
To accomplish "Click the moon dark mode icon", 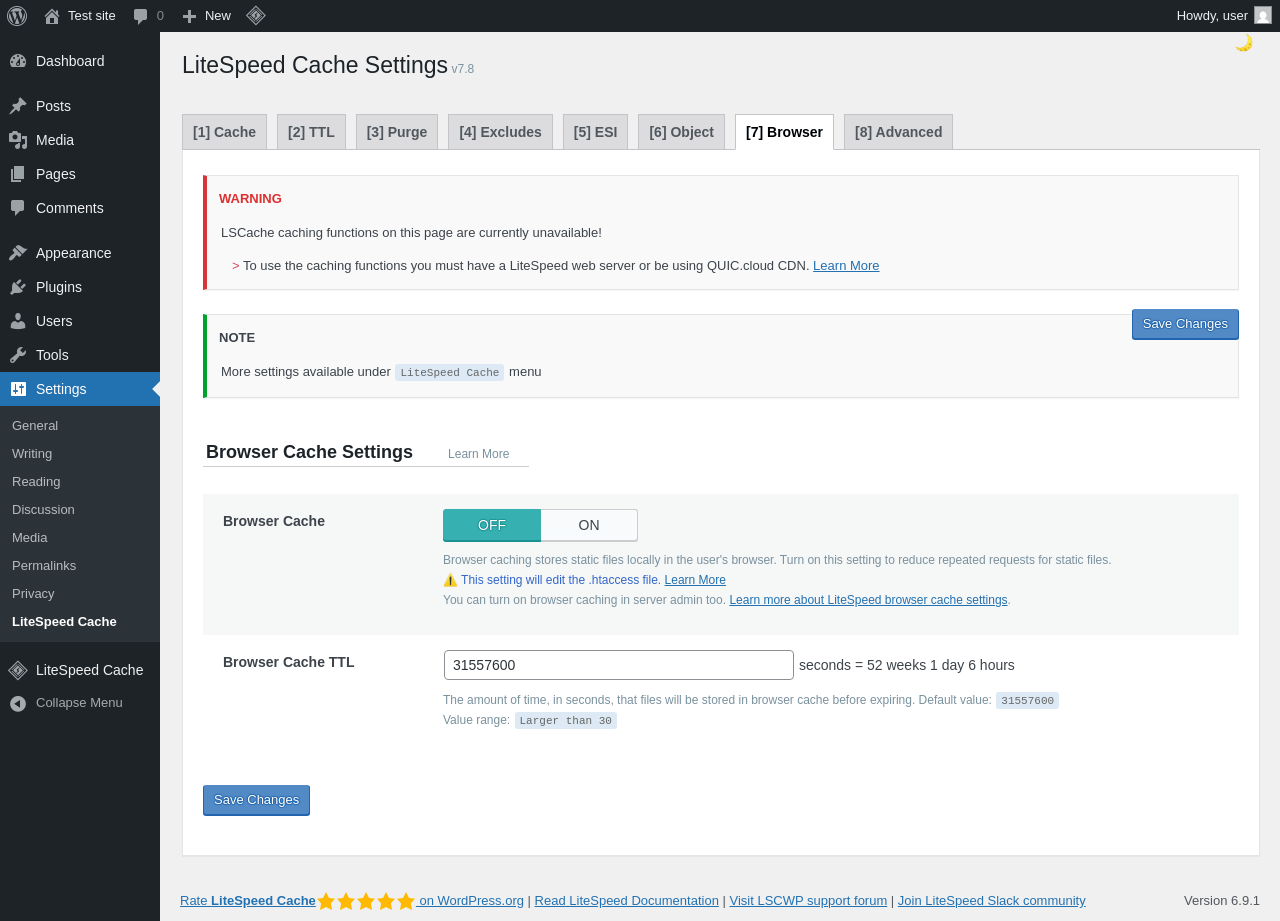I will [x=1243, y=43].
